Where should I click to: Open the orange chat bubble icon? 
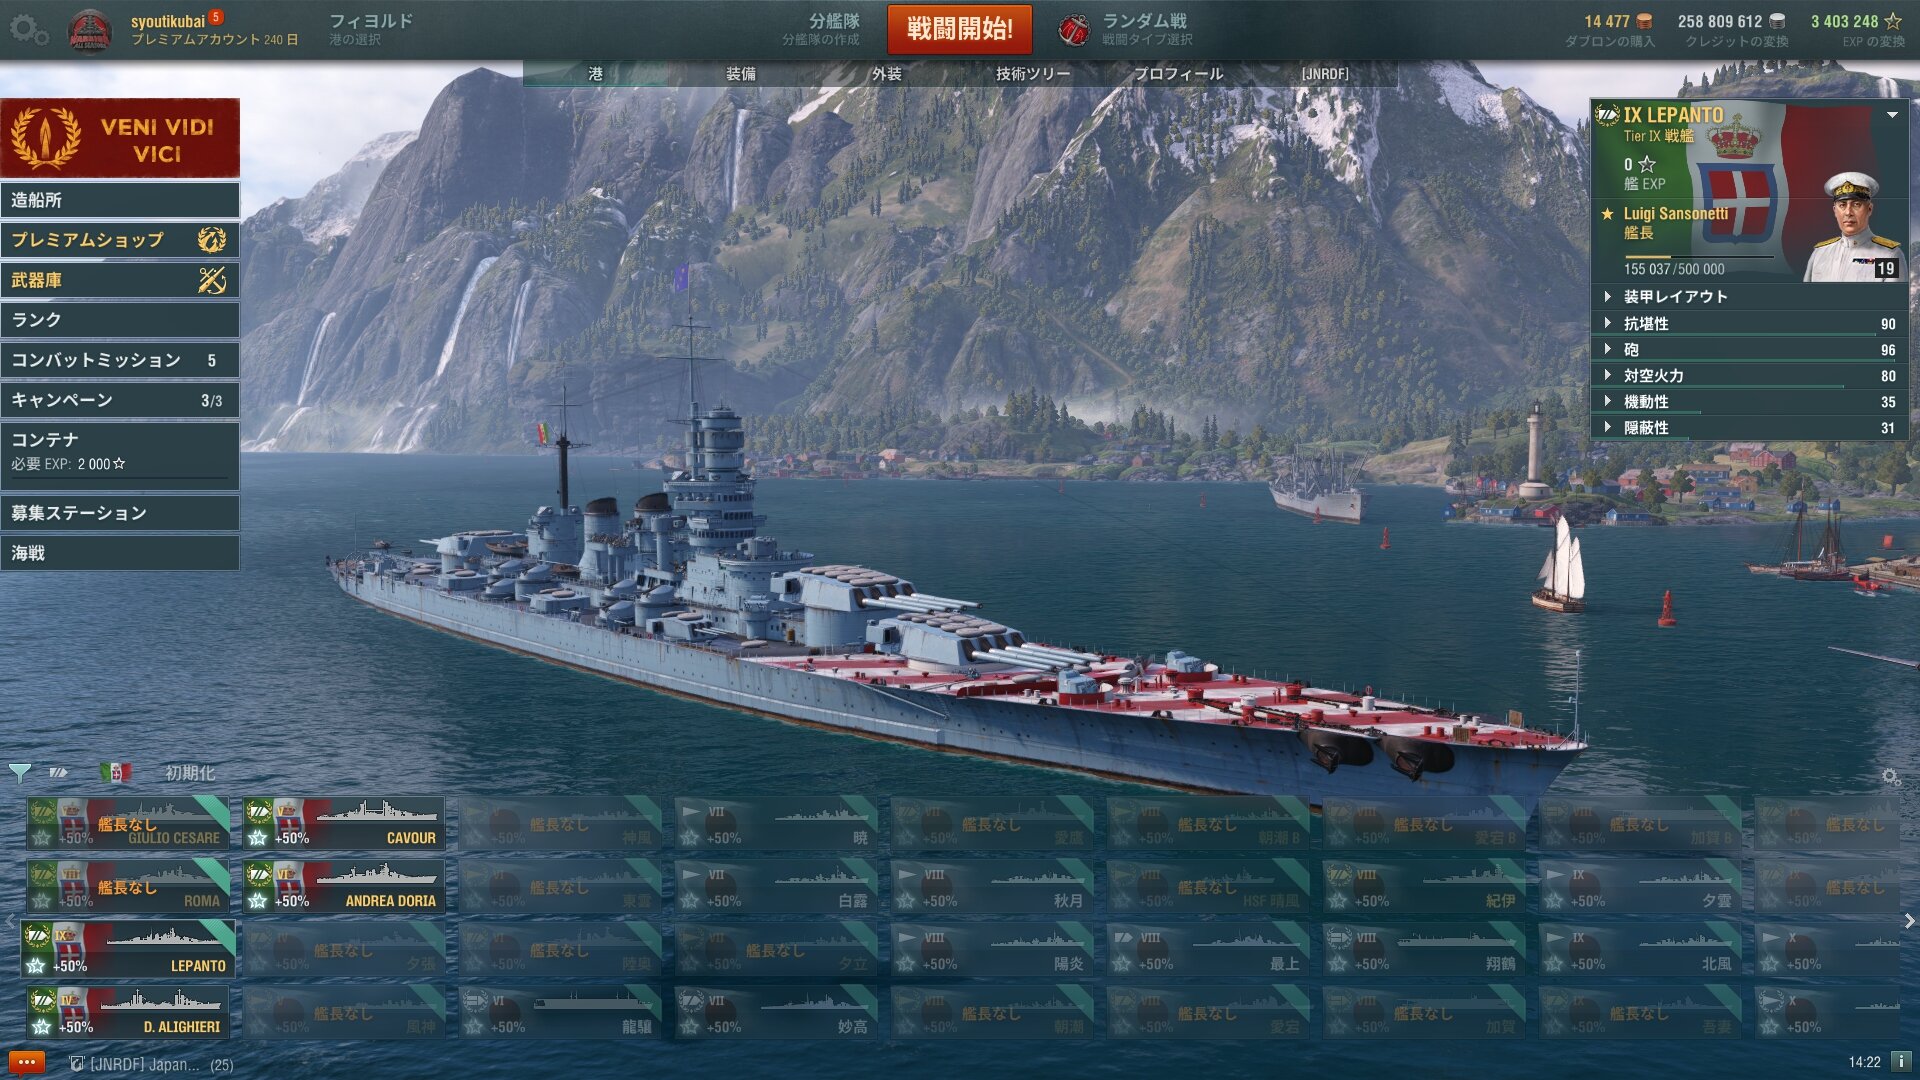point(26,1063)
